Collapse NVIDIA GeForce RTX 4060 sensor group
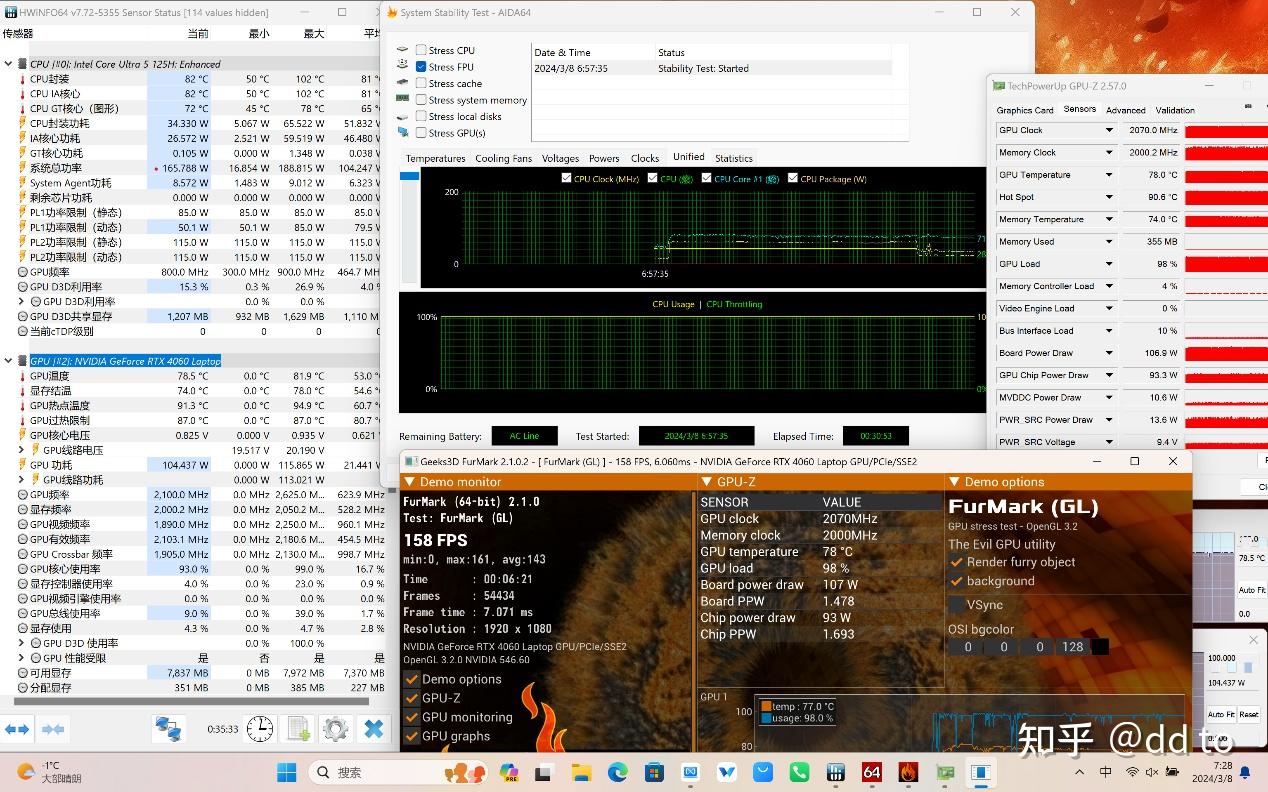Viewport: 1268px width, 792px height. 8,361
